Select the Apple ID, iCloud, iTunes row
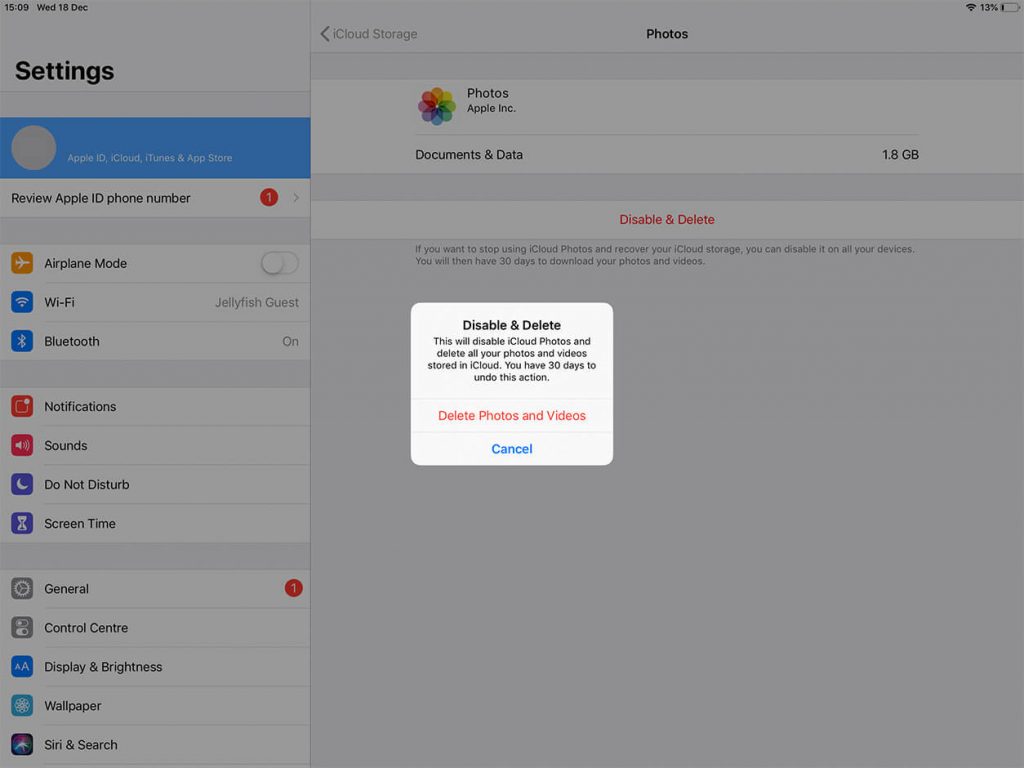 click(x=155, y=148)
